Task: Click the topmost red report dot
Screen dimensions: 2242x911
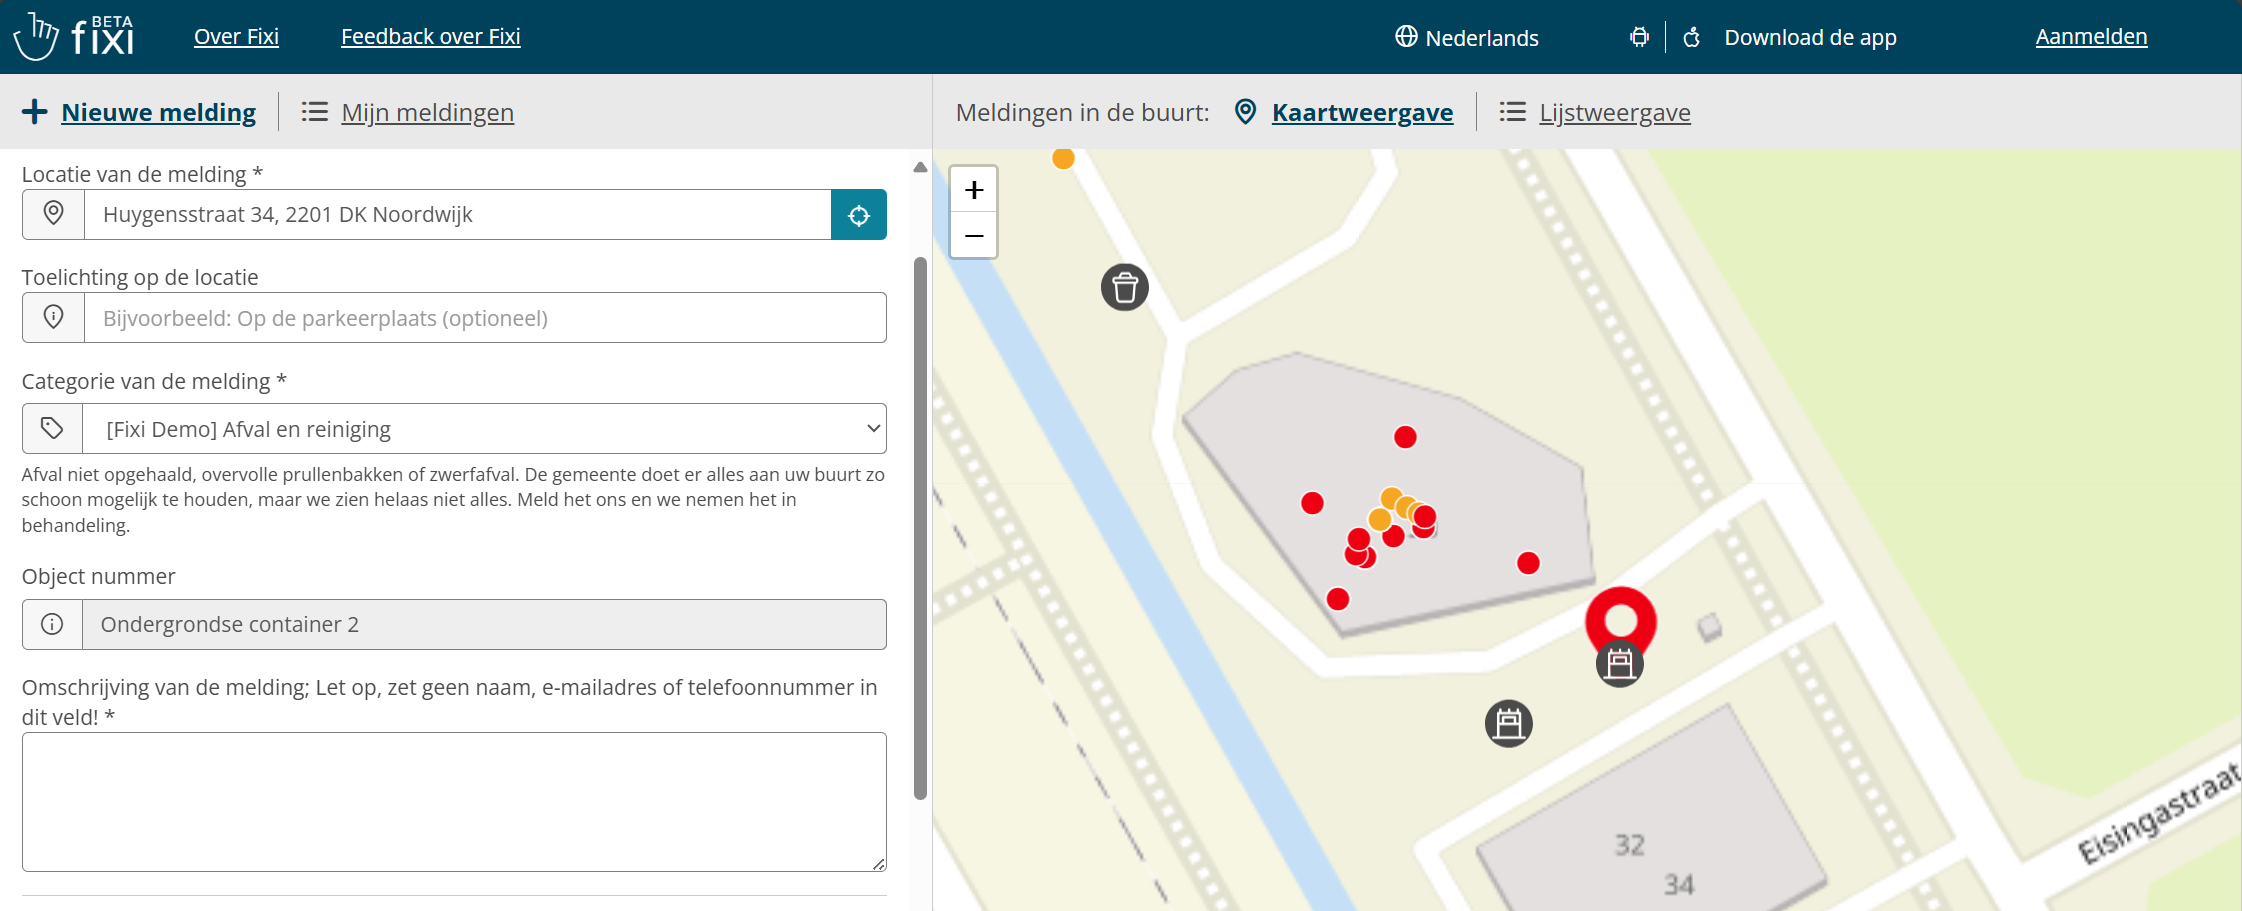Action: (1405, 437)
